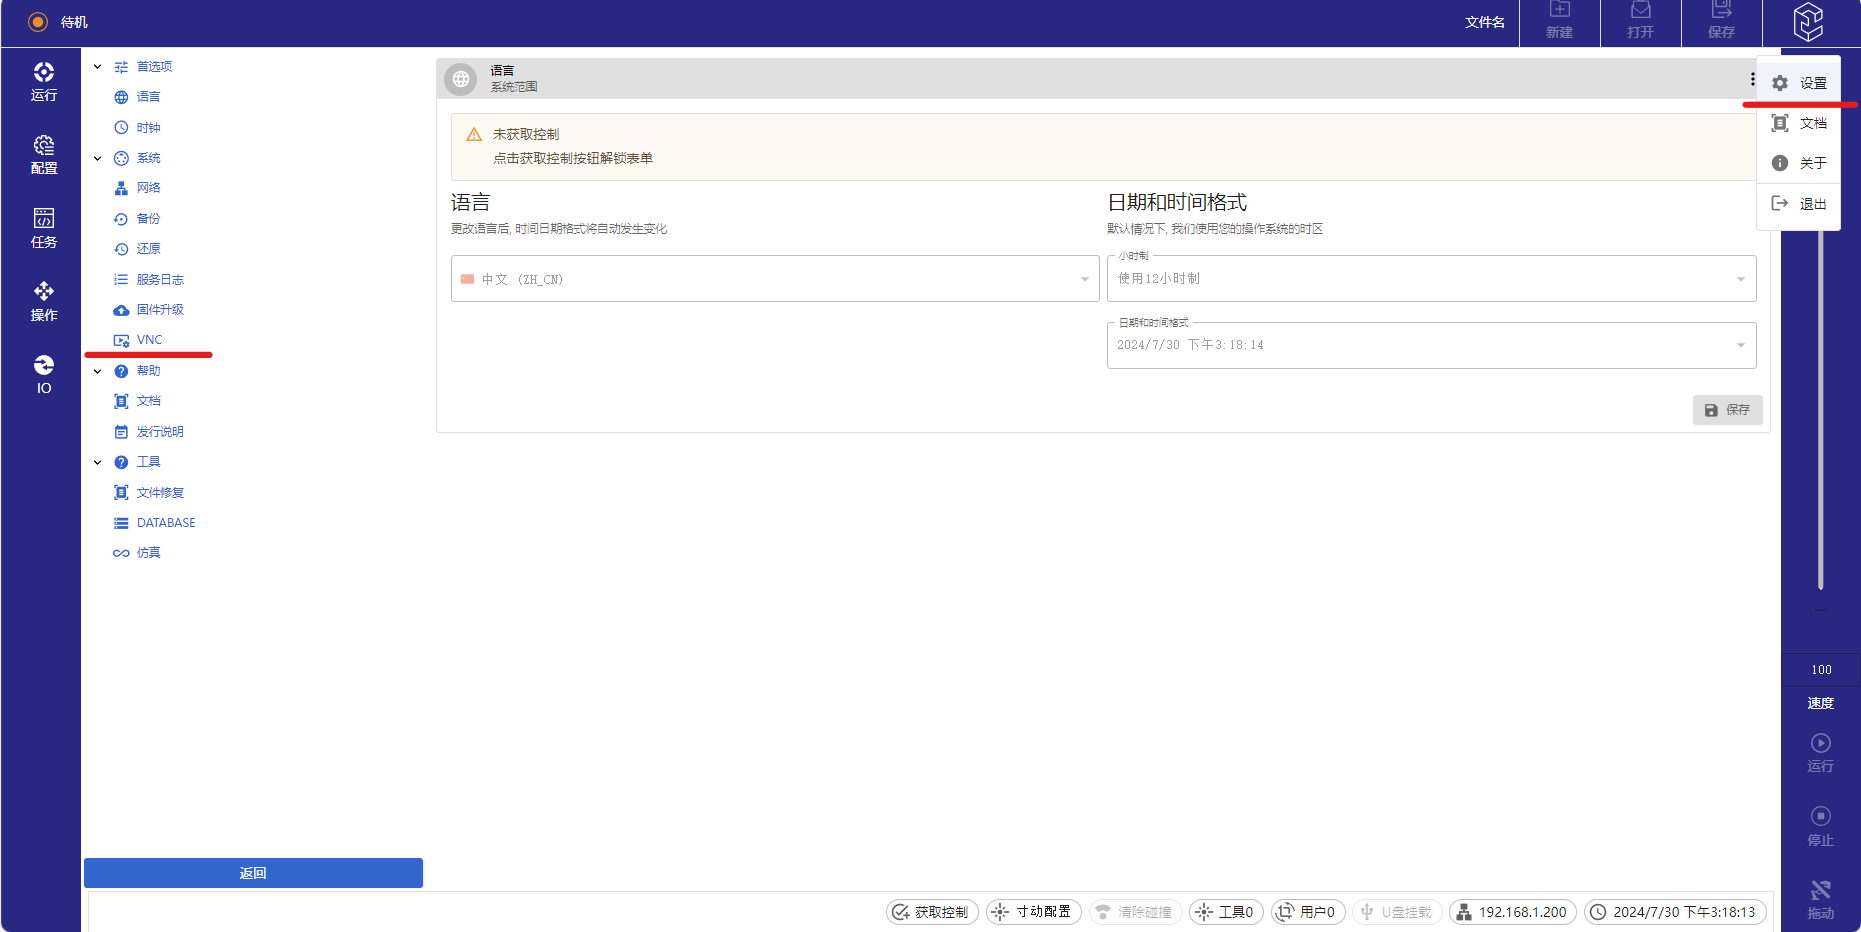Viewport: 1861px width, 932px height.
Task: Open the IO sidebar icon
Action: (43, 374)
